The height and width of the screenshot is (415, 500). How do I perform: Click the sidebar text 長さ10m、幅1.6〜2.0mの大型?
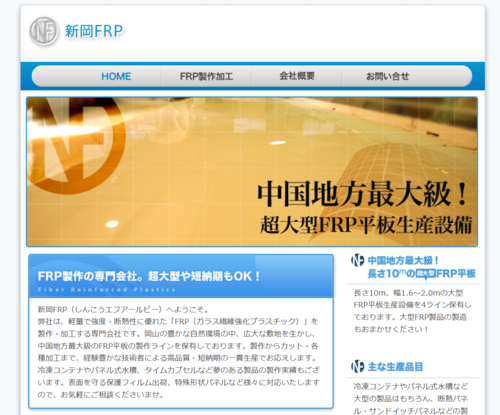coord(408,293)
